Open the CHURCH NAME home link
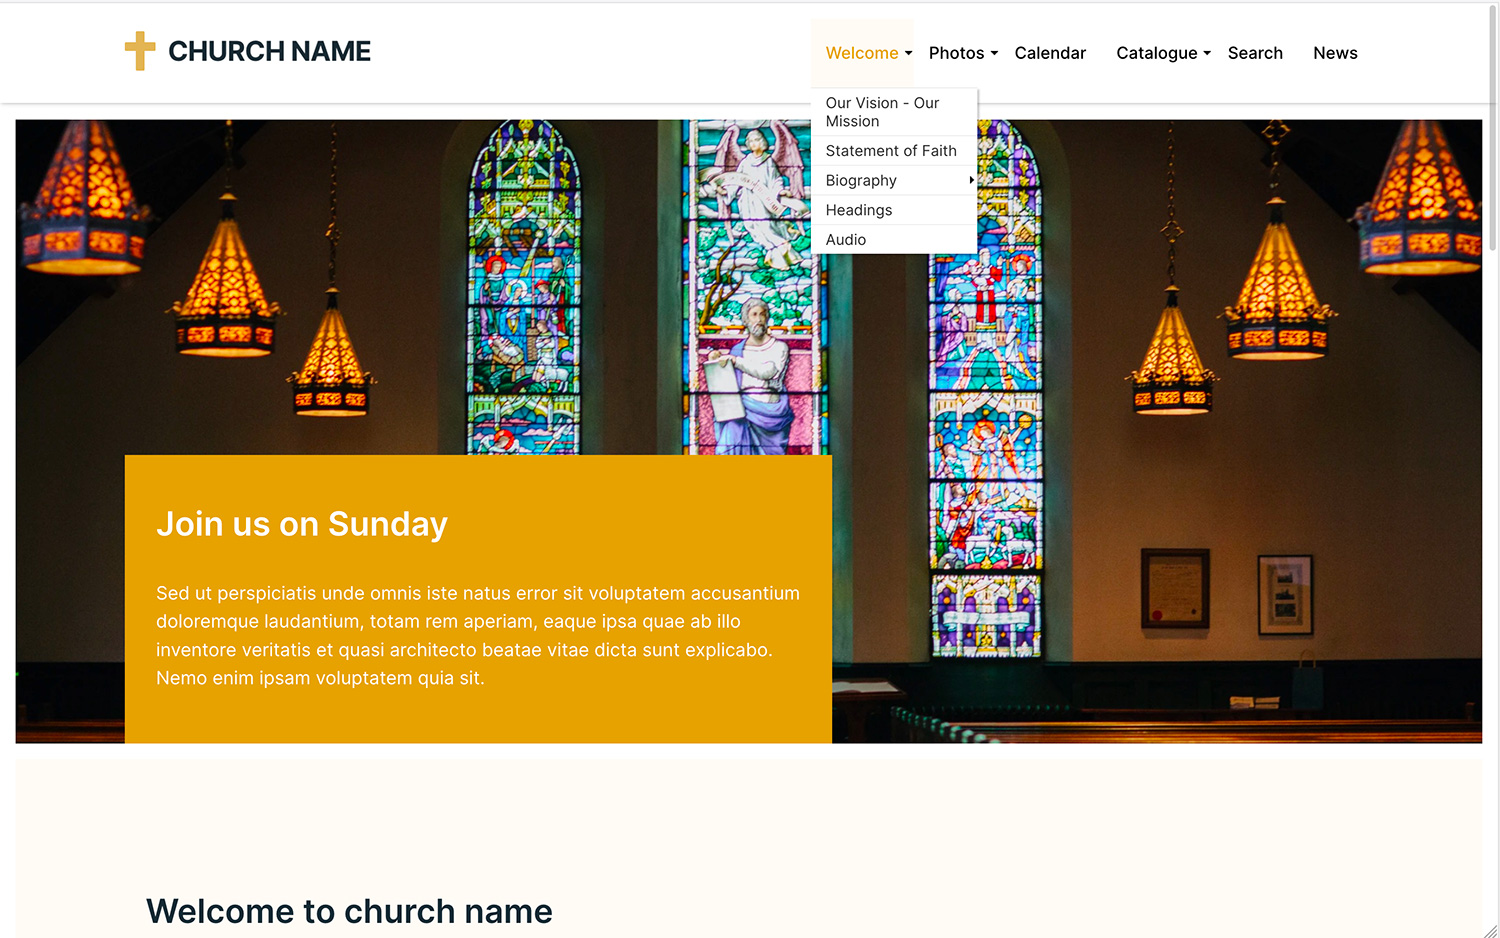 tap(269, 51)
